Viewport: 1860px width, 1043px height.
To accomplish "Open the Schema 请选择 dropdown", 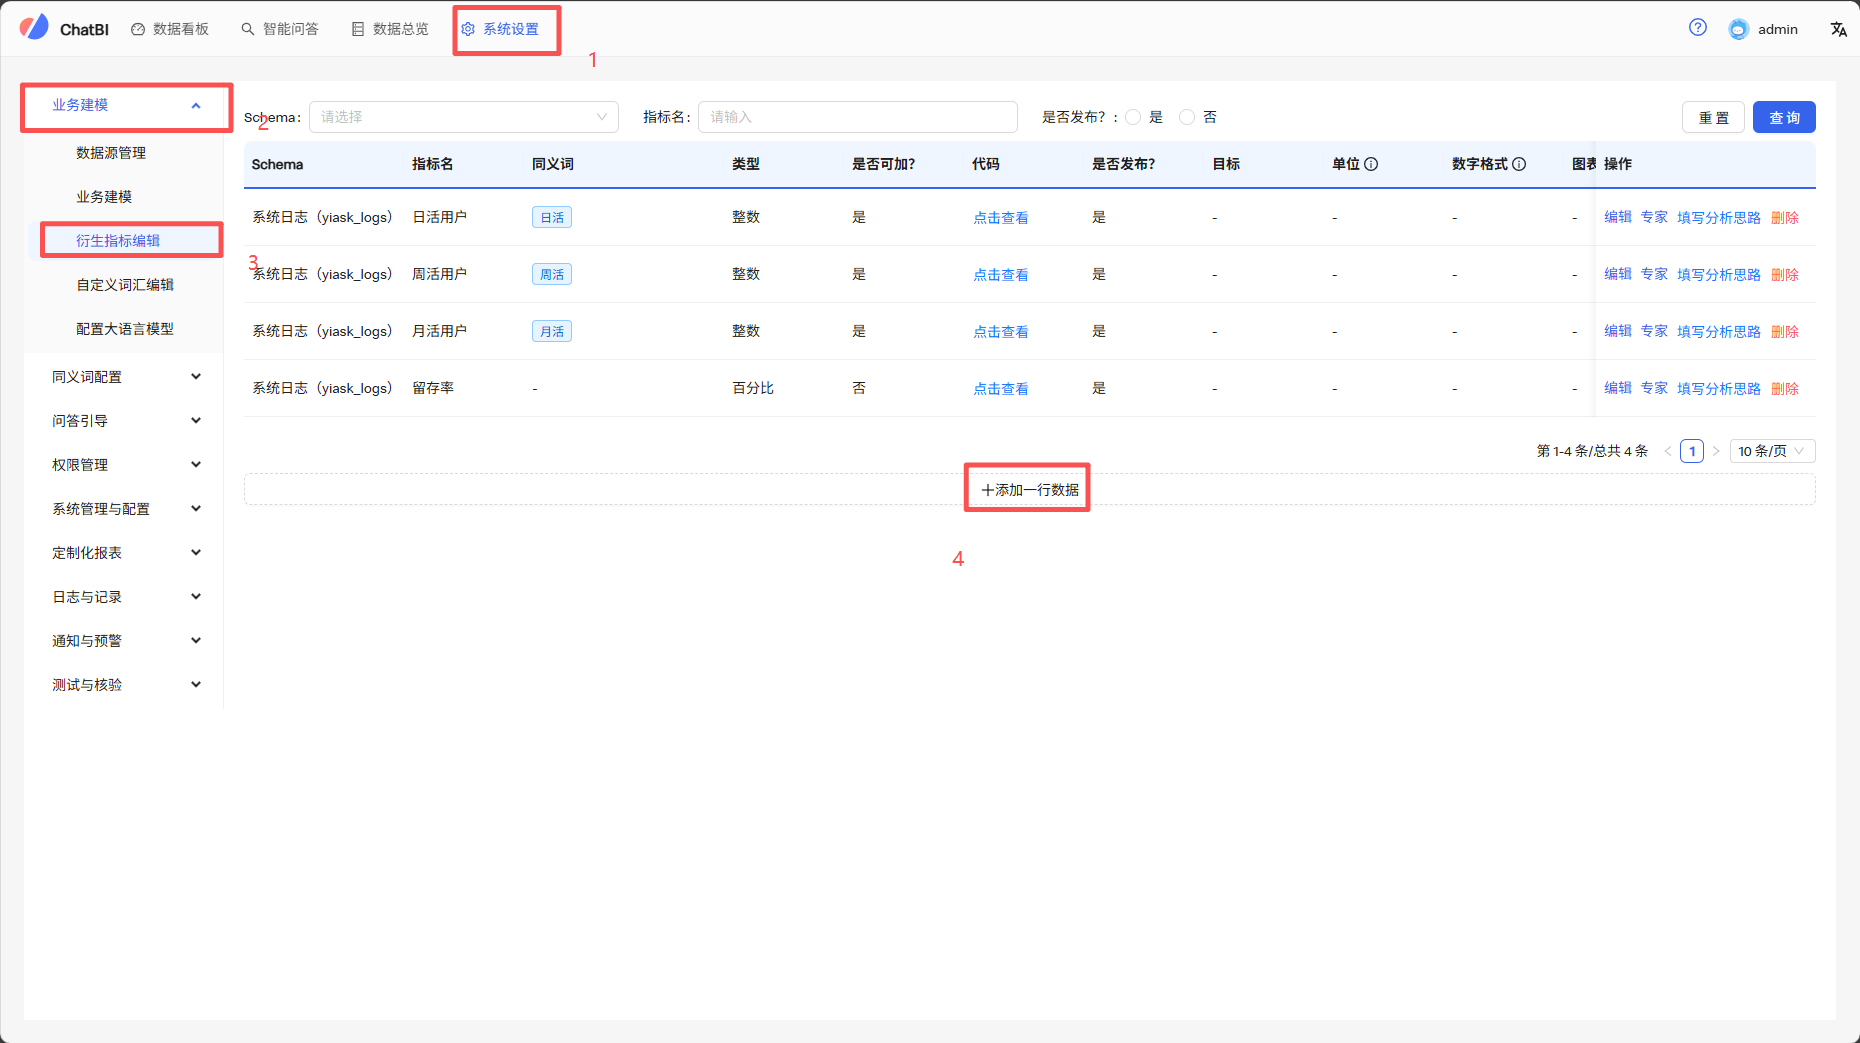I will pos(462,117).
